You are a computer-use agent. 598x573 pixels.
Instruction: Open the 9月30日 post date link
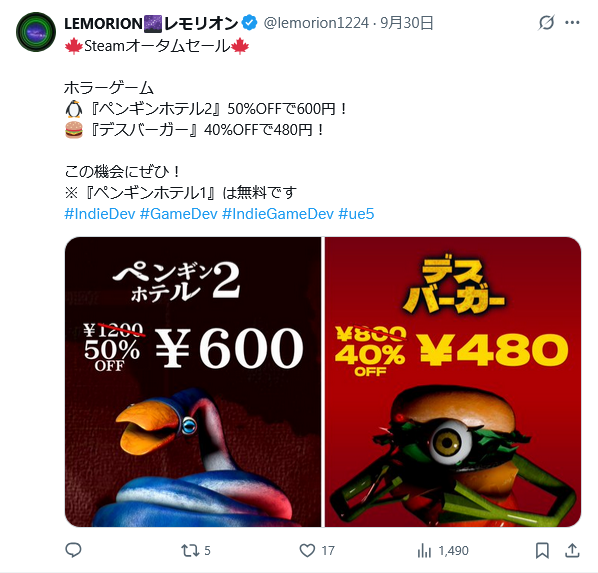click(x=407, y=23)
